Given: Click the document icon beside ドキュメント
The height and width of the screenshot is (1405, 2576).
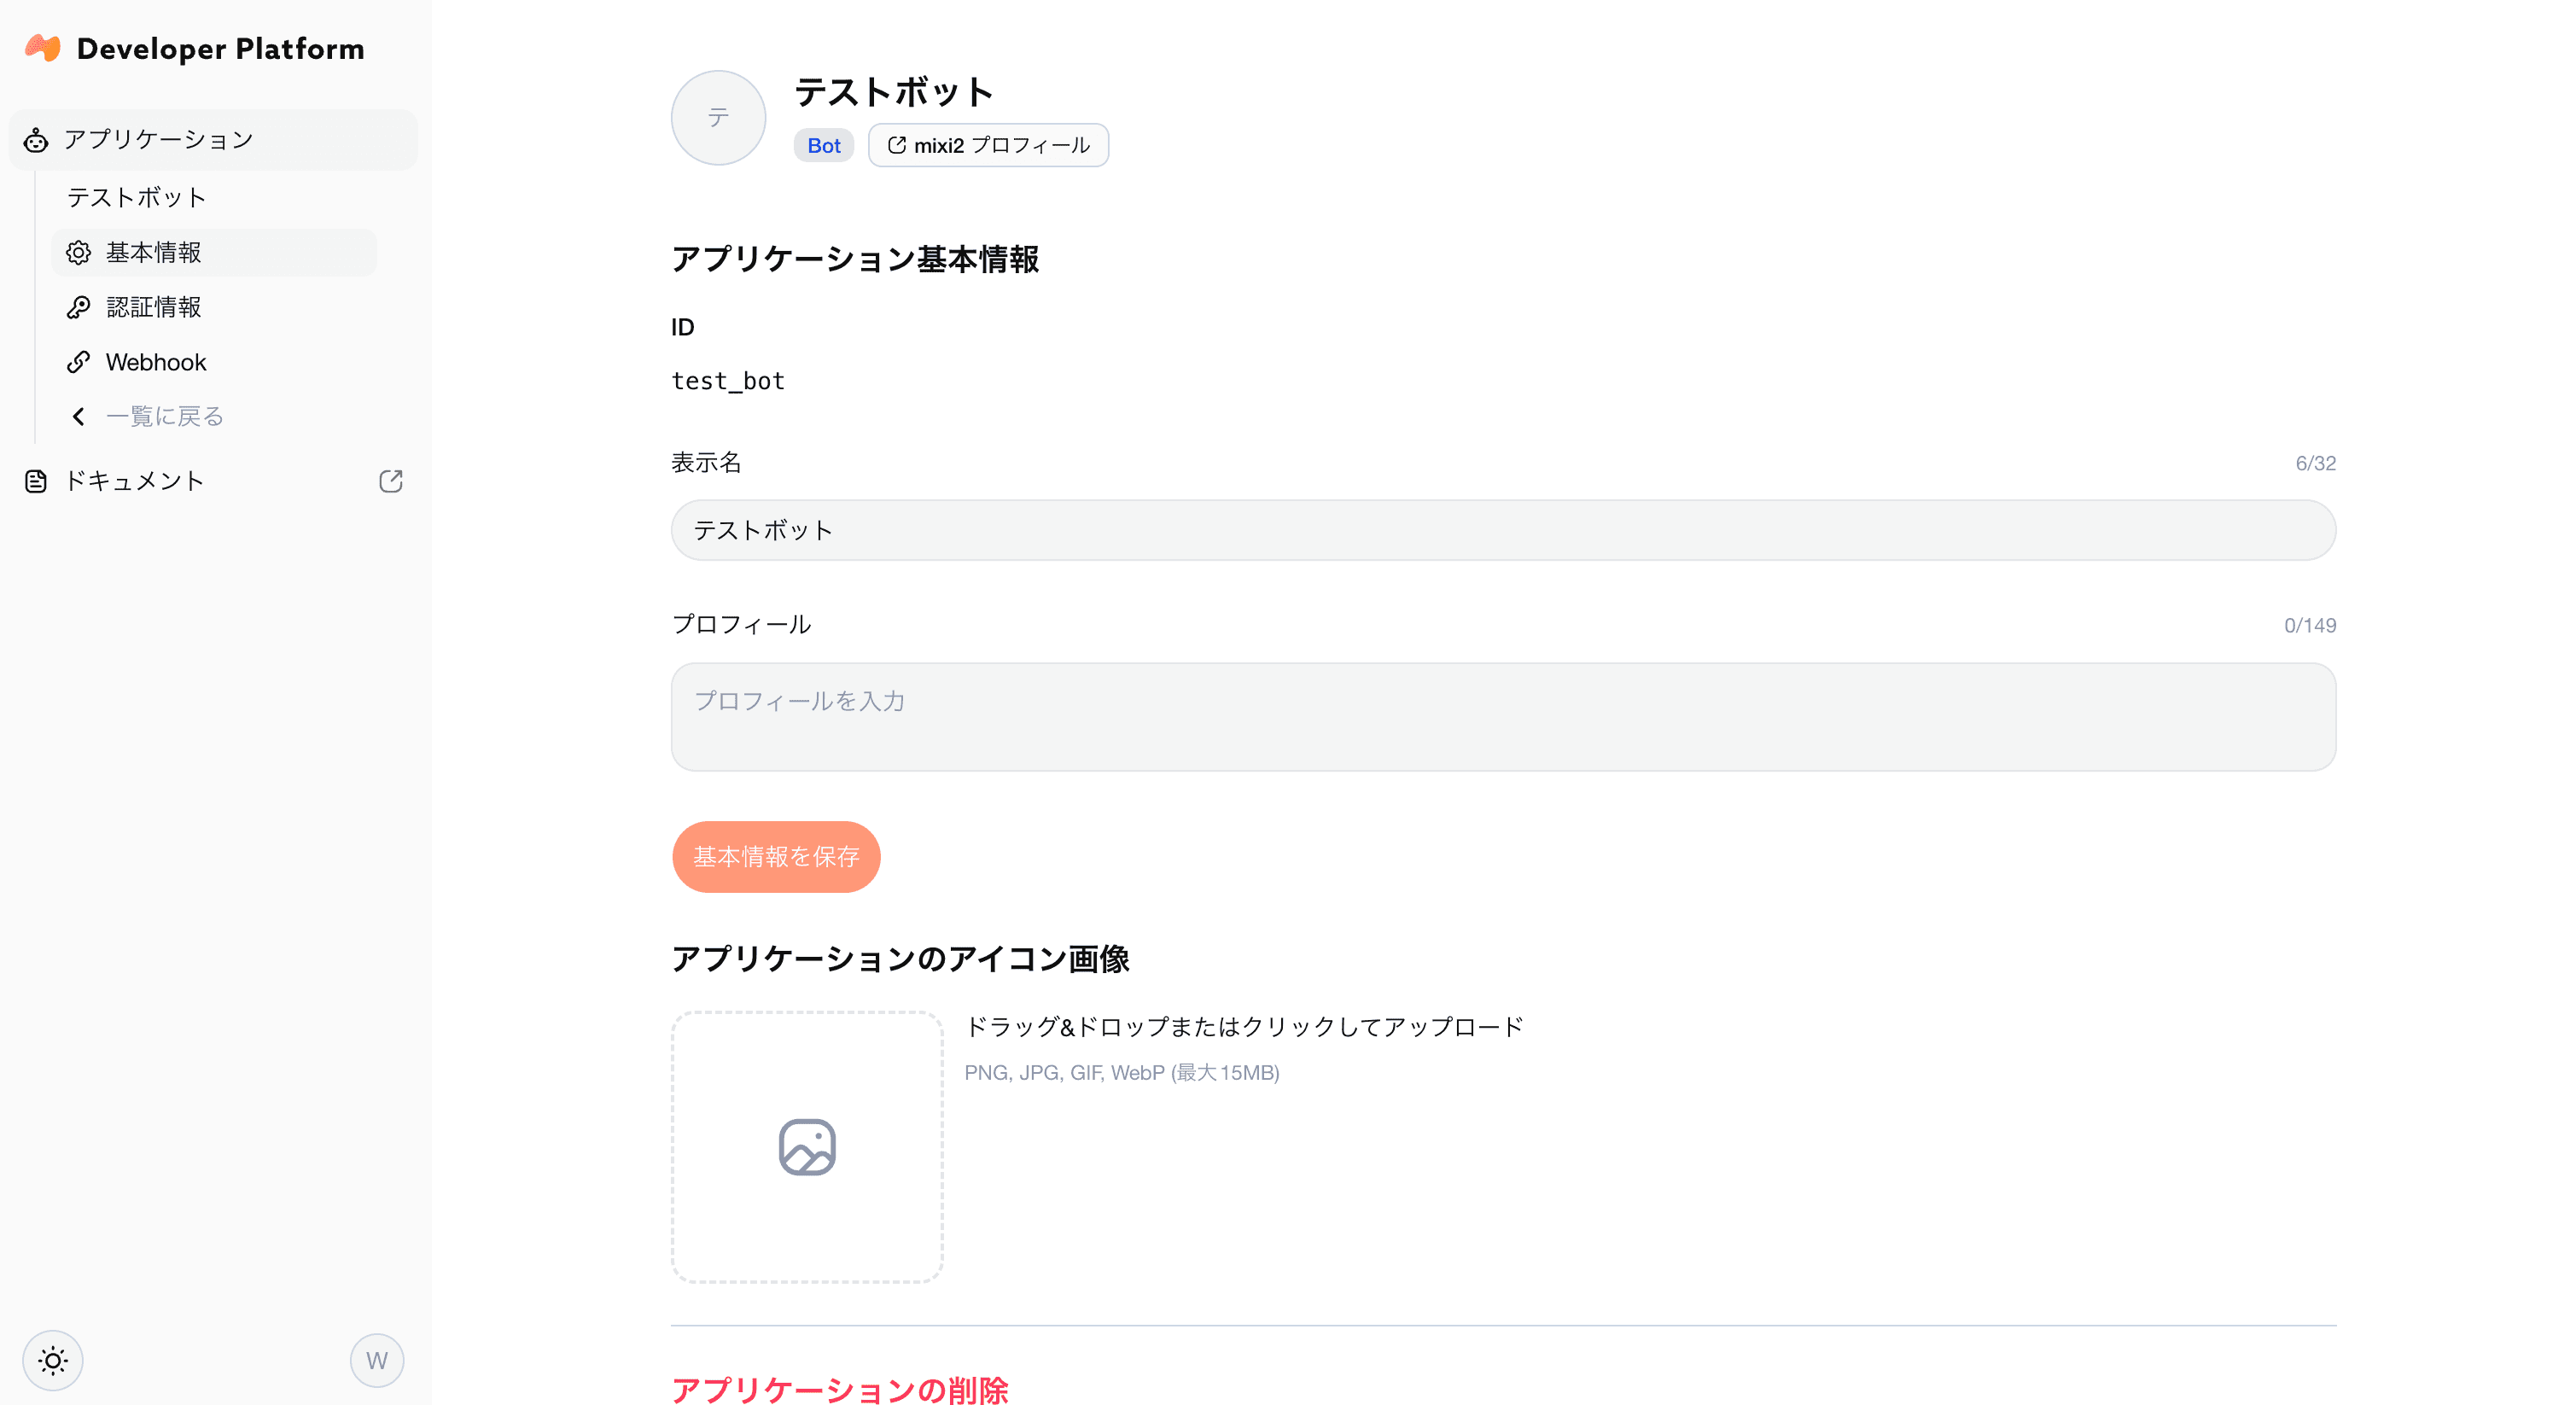Looking at the screenshot, I should pyautogui.click(x=36, y=481).
